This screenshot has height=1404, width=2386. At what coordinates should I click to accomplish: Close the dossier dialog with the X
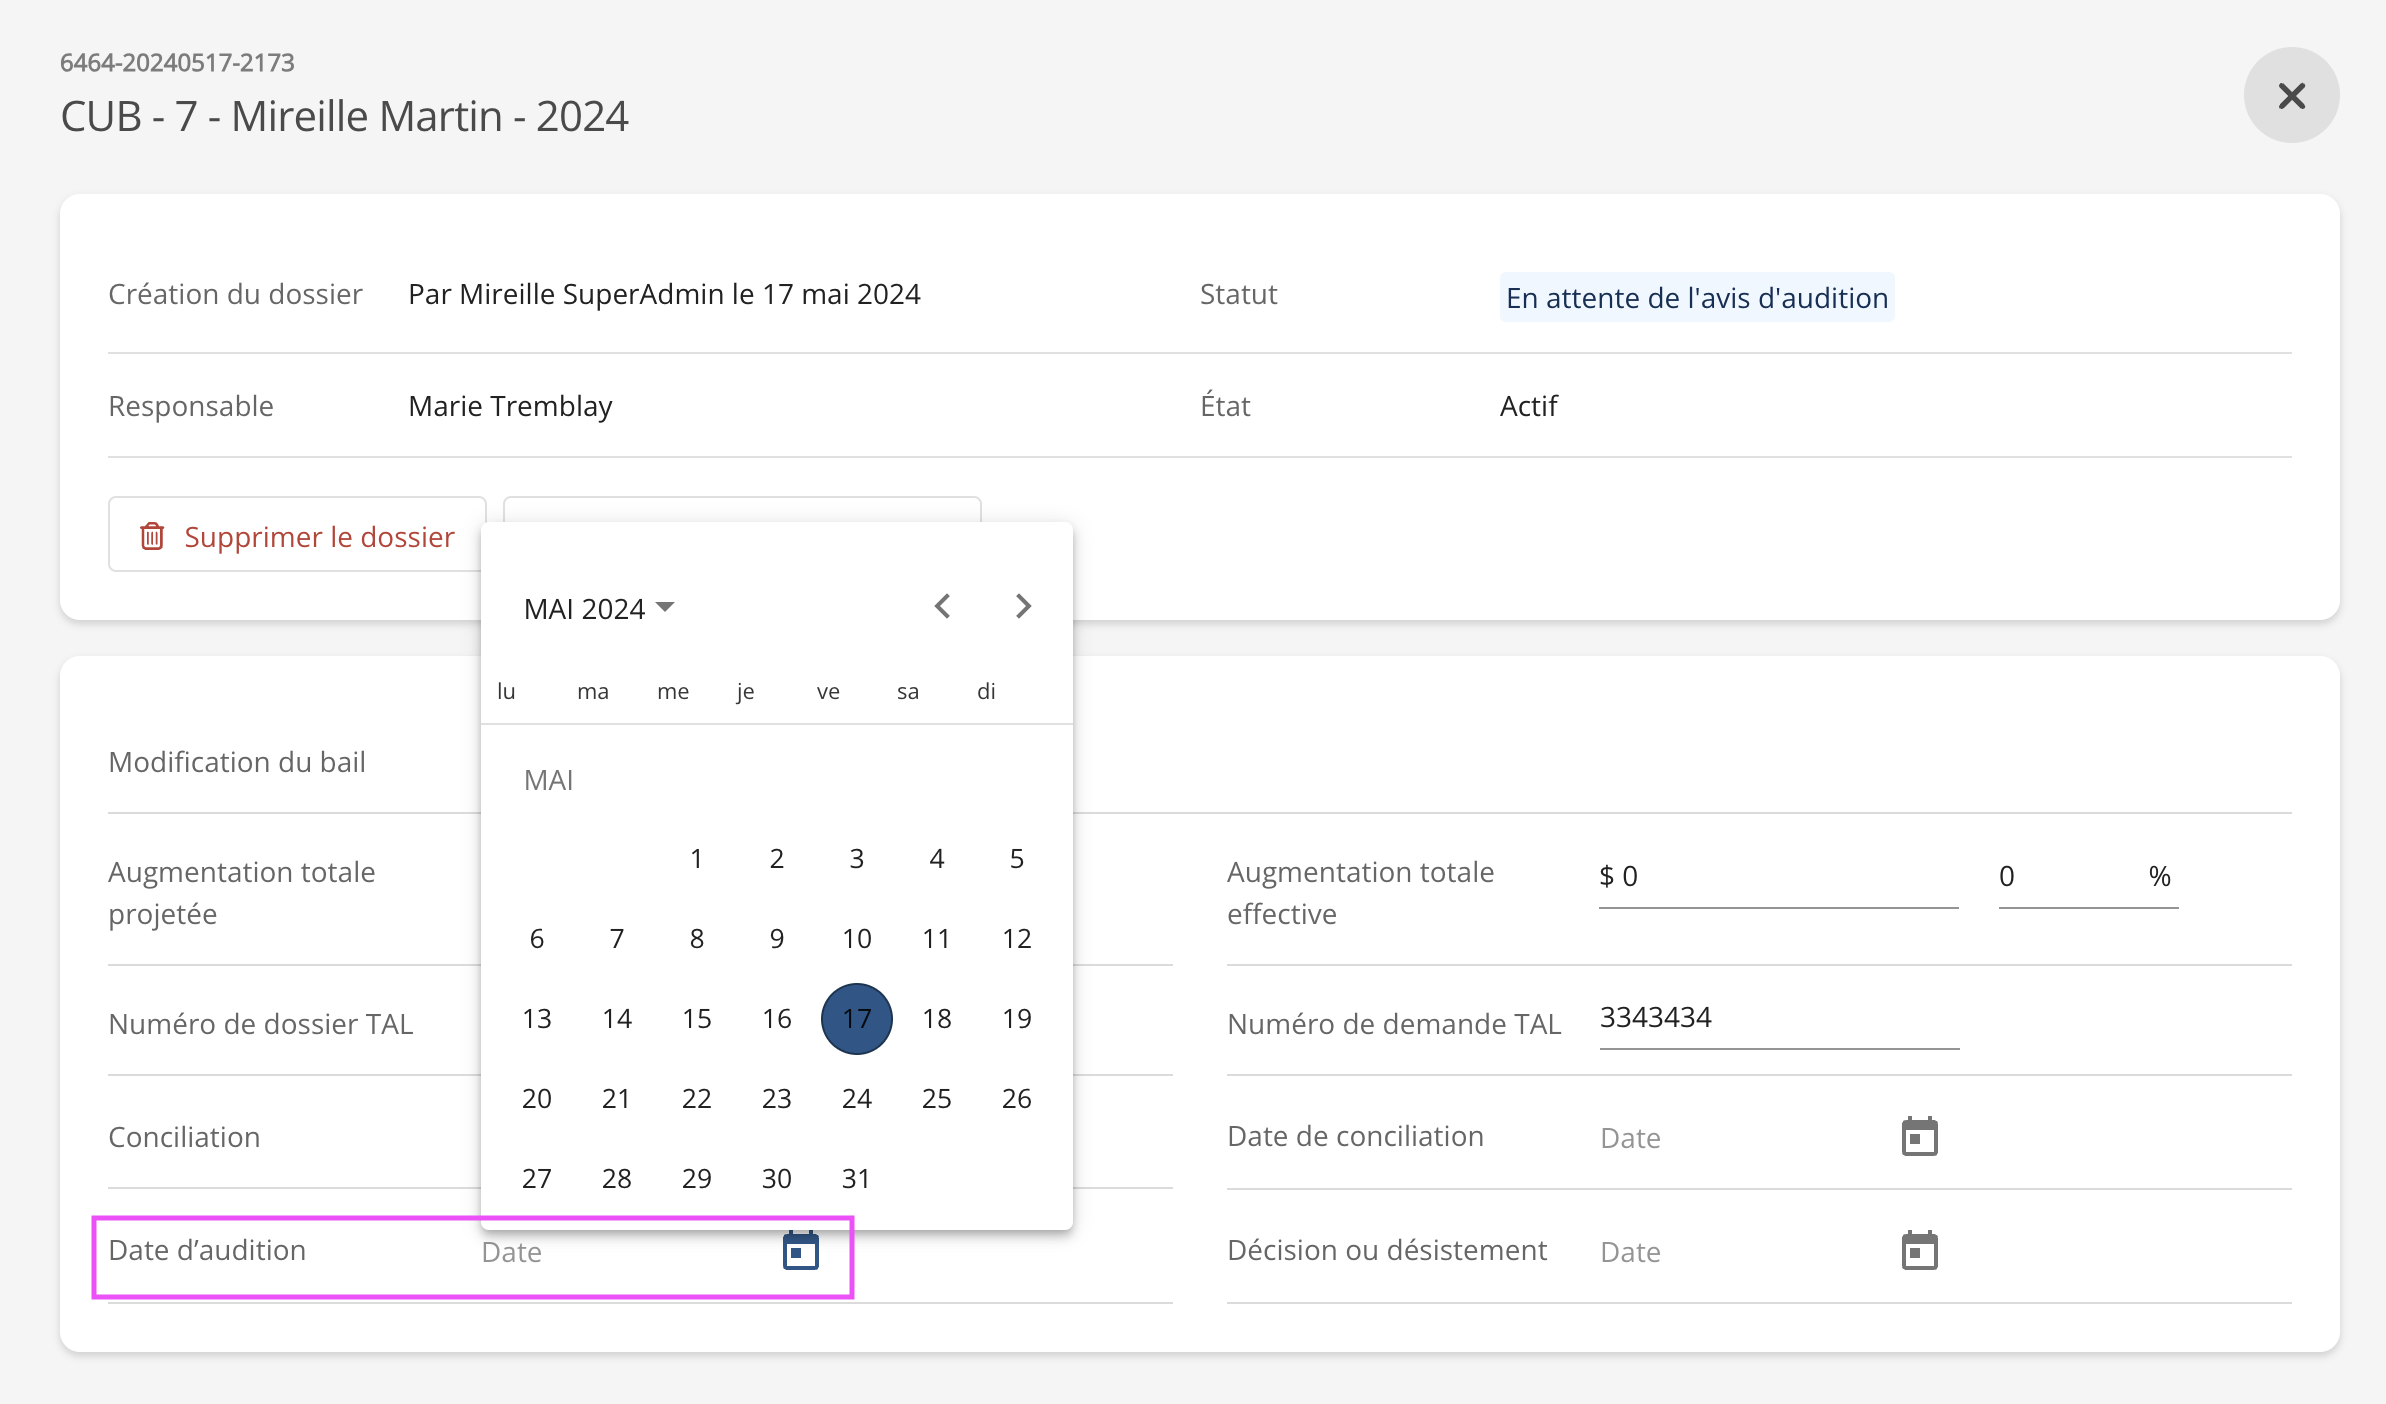click(x=2291, y=96)
